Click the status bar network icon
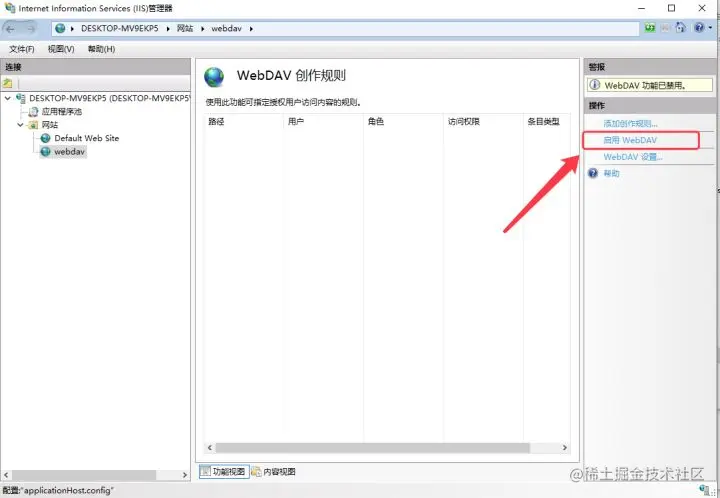Screen dimensions: 720x498 coord(704,489)
